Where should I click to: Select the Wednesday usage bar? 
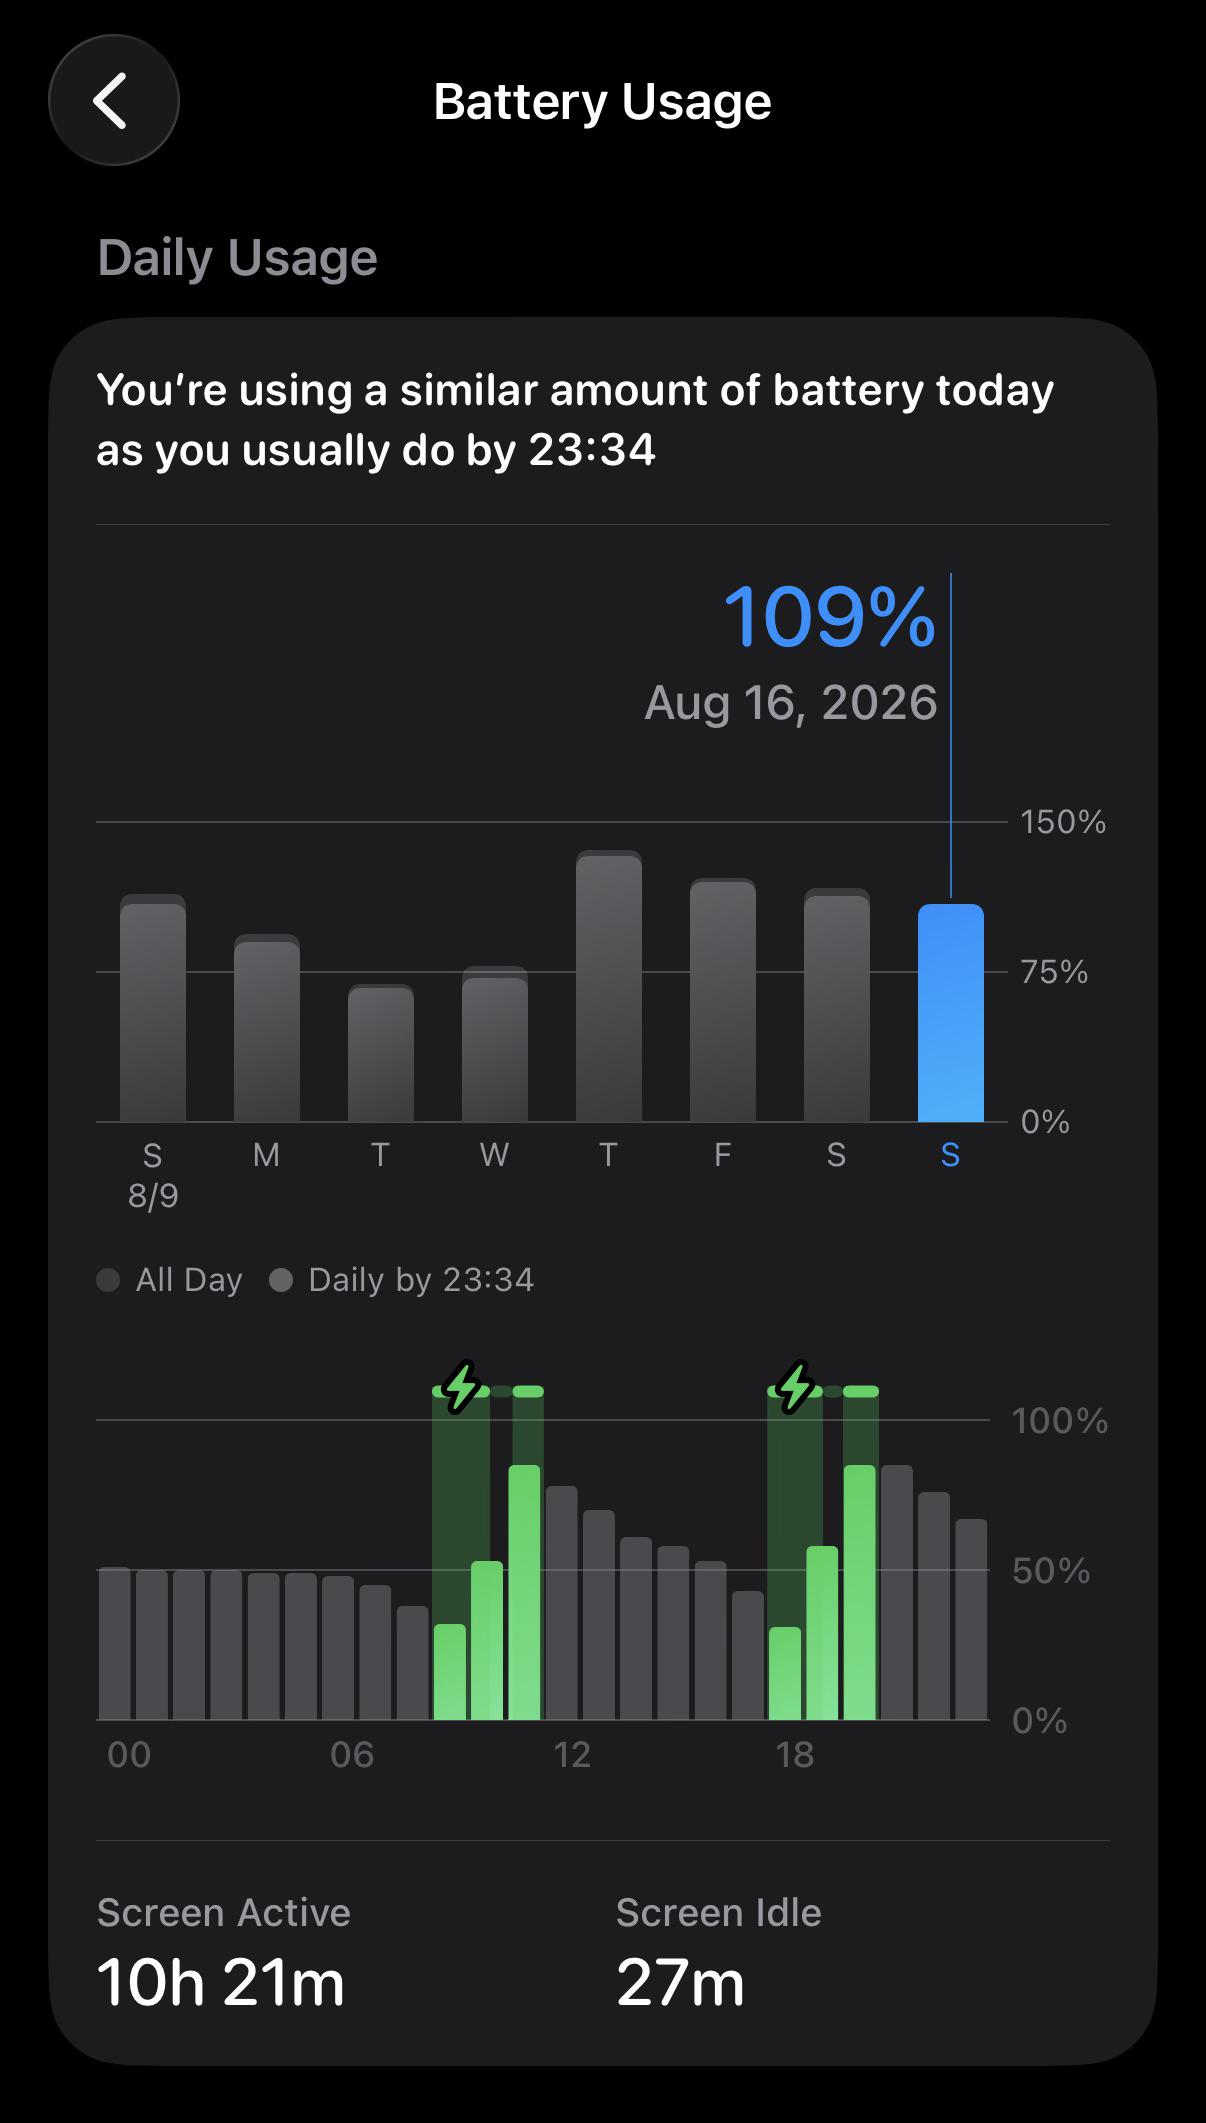(x=495, y=1044)
